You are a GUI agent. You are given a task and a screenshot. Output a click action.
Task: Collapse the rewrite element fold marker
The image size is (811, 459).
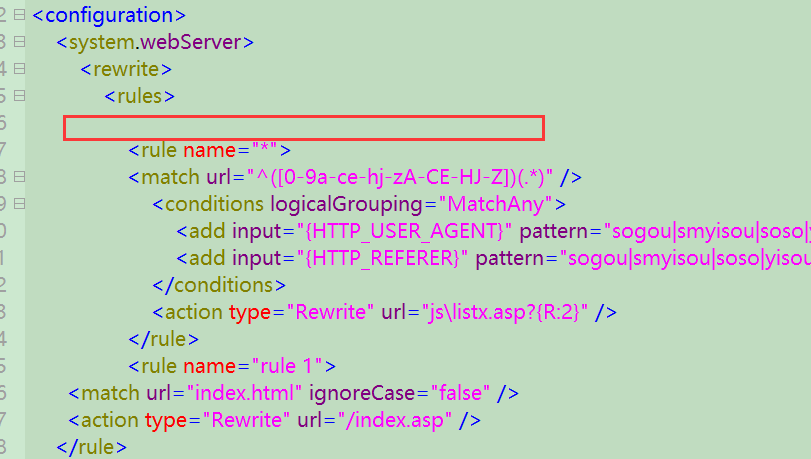pyautogui.click(x=21, y=70)
